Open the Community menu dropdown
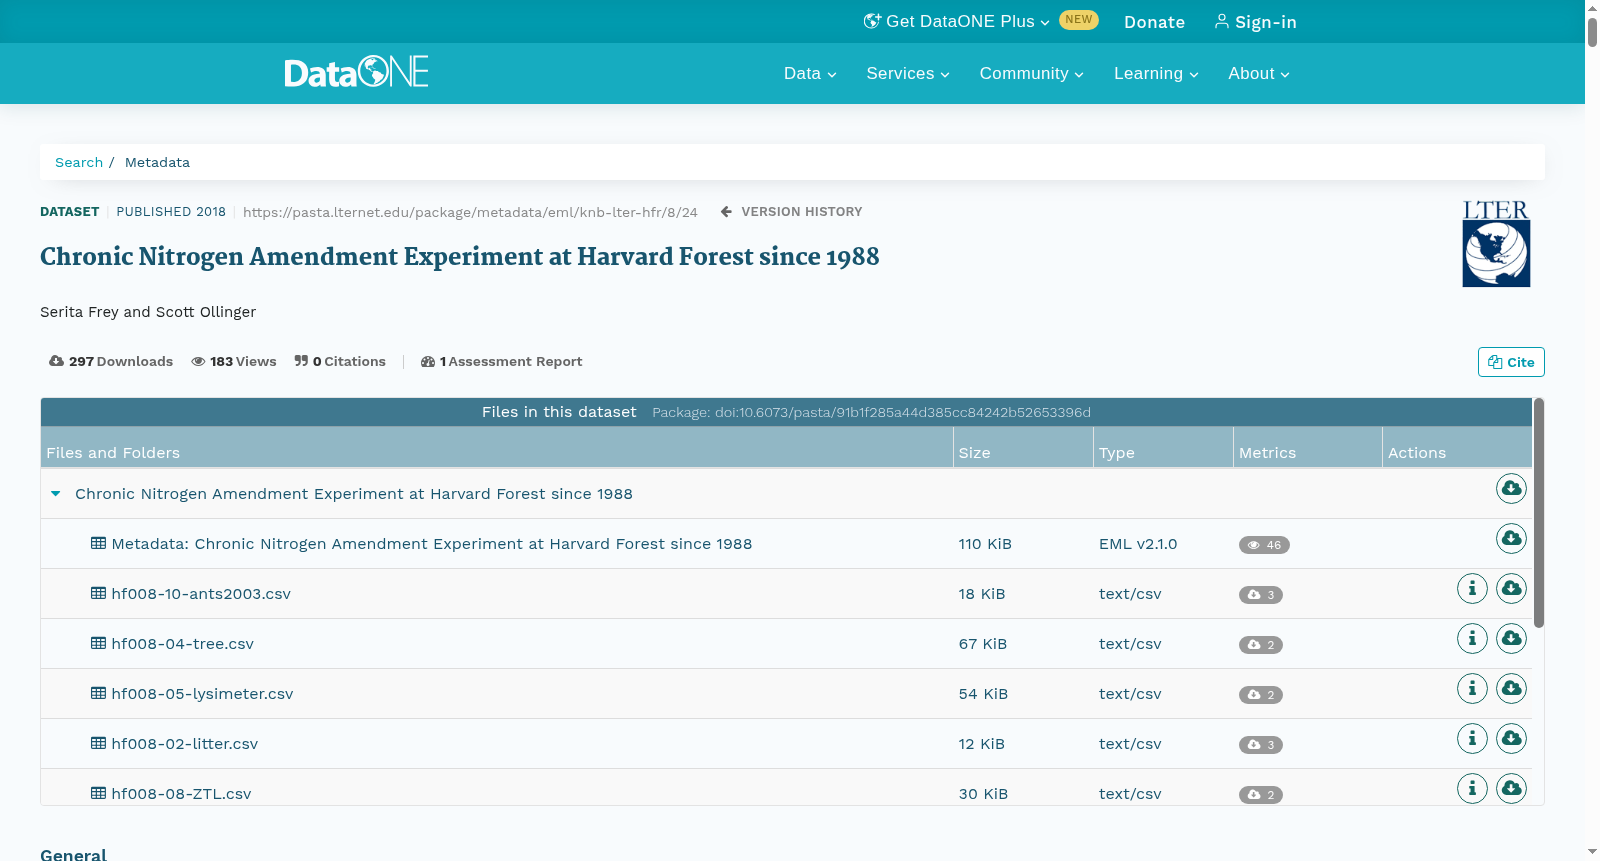Screen dimensions: 1600x861 (x=1031, y=73)
